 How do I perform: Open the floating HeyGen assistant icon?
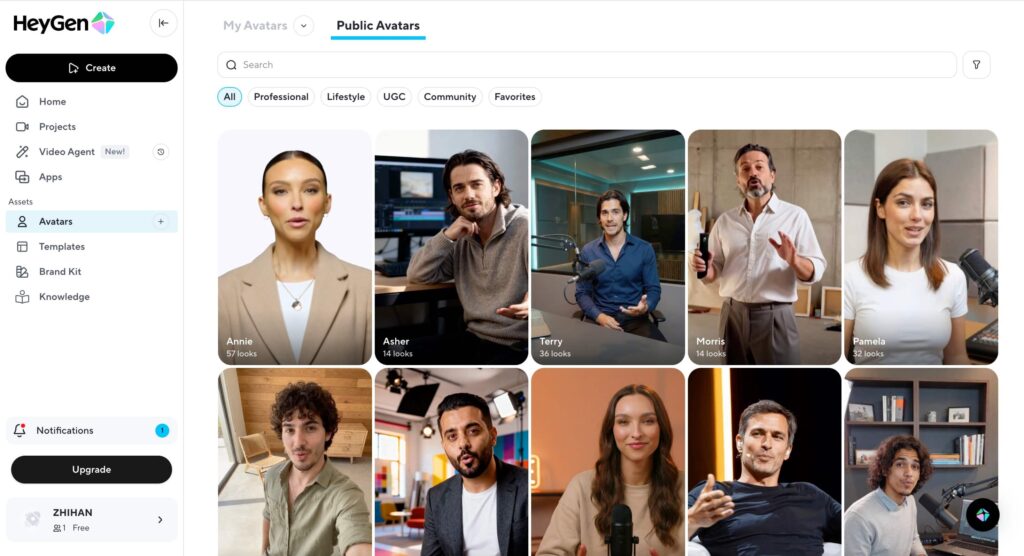tap(982, 515)
